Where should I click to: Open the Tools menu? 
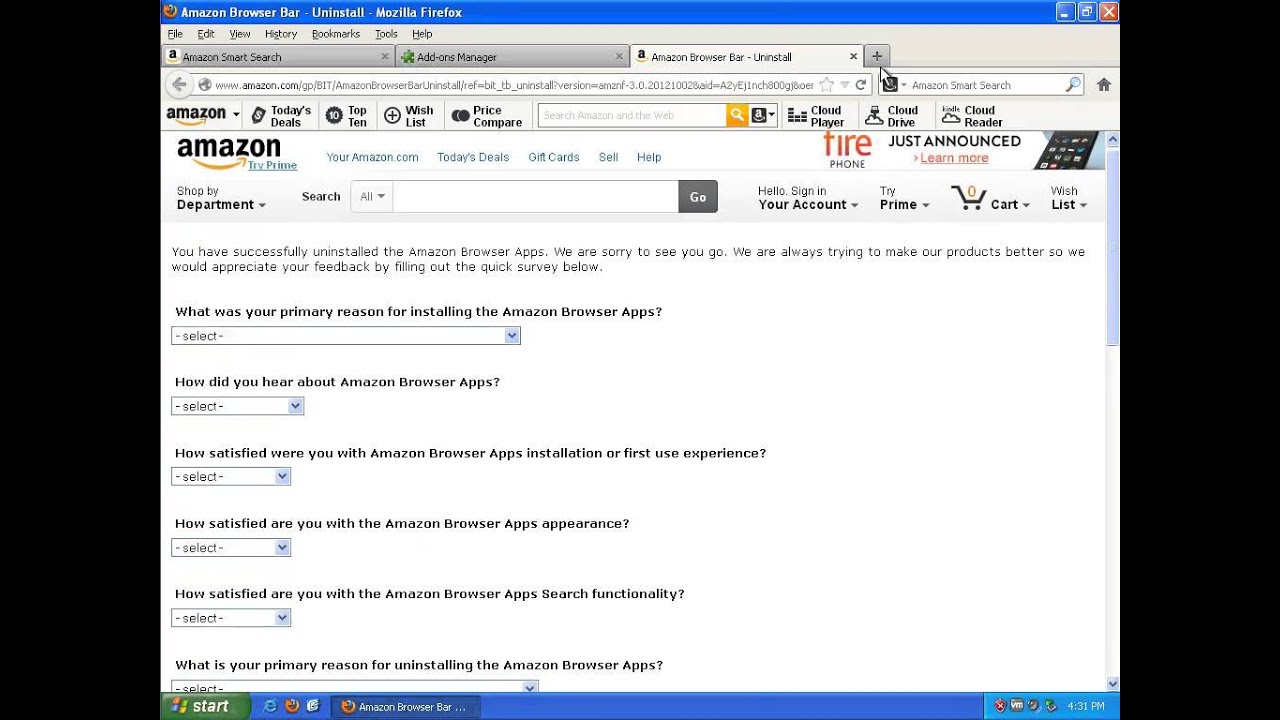(x=386, y=34)
